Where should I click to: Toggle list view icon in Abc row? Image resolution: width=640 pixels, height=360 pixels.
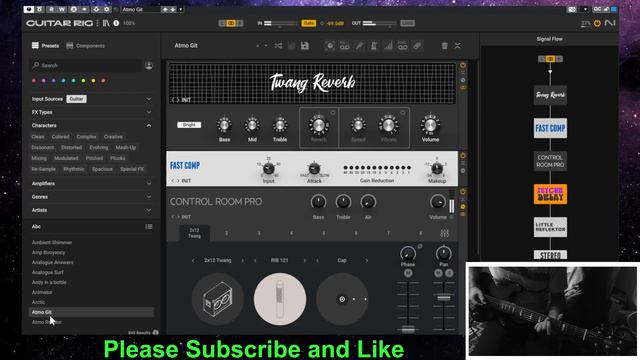[149, 227]
